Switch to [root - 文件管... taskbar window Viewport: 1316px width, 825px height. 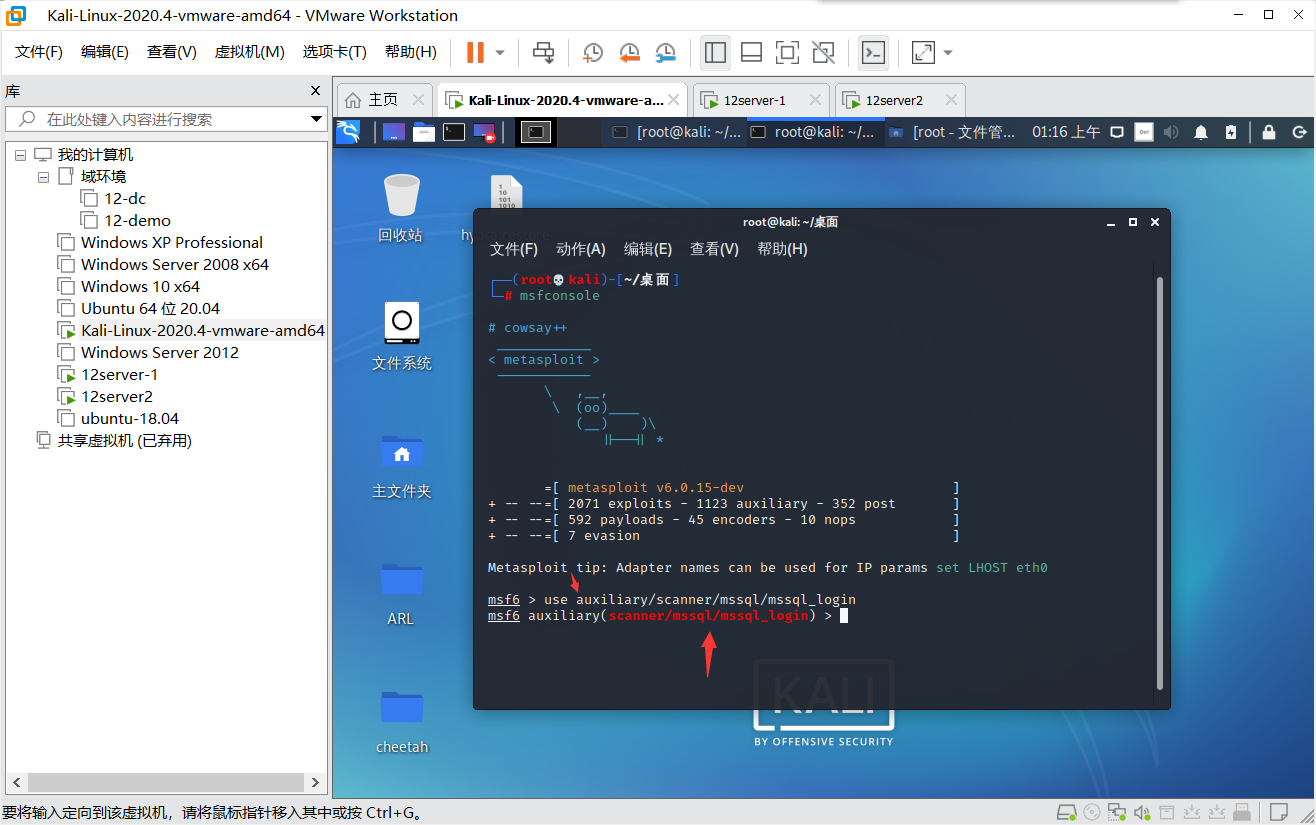point(954,132)
